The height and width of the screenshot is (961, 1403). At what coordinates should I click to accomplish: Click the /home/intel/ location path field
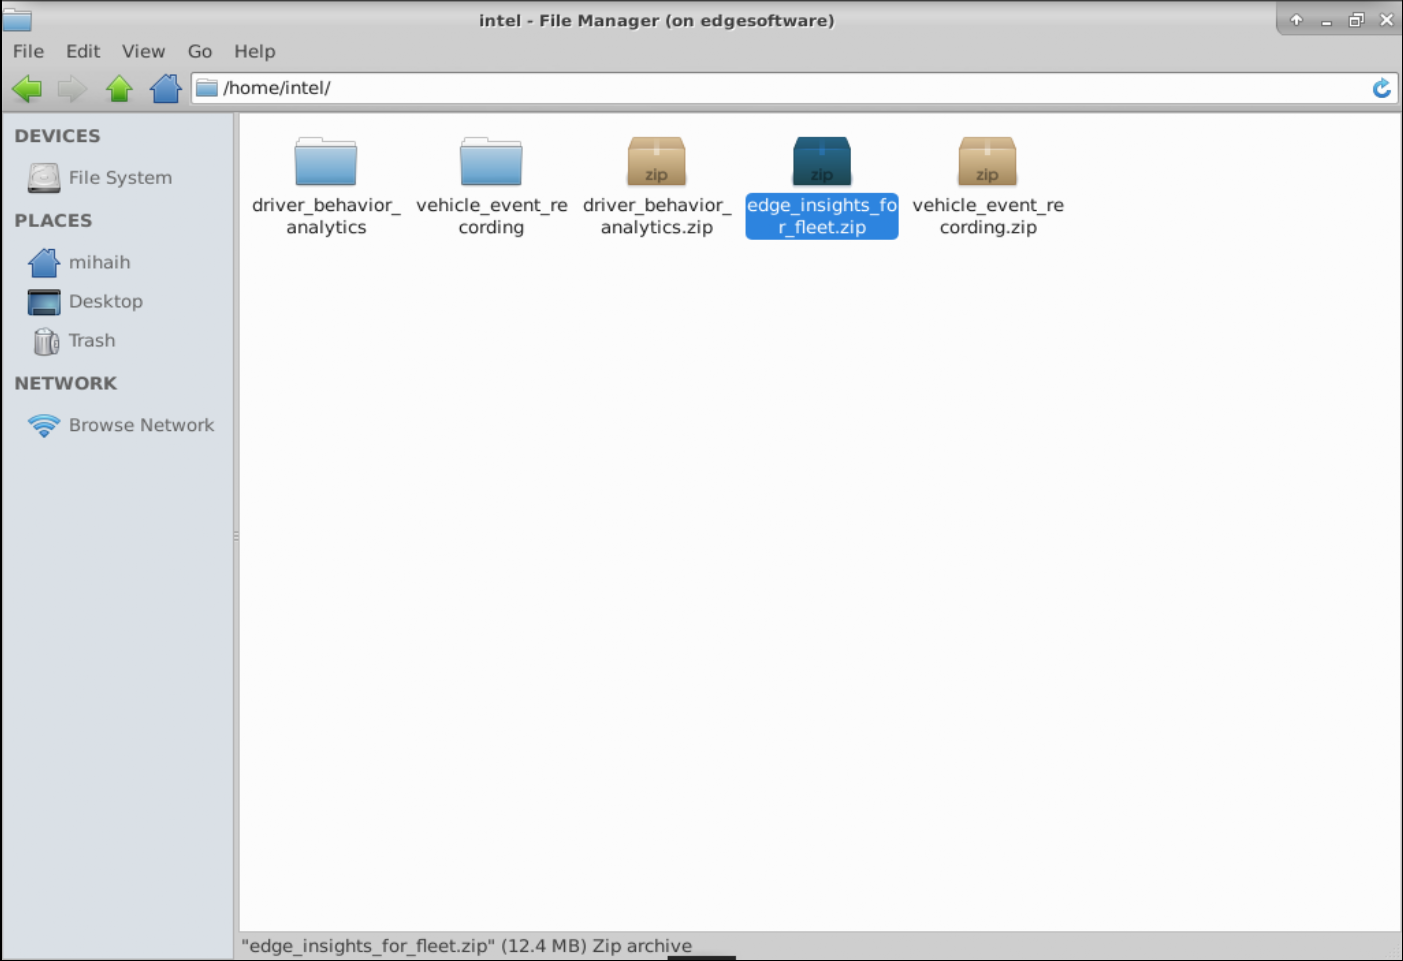794,88
